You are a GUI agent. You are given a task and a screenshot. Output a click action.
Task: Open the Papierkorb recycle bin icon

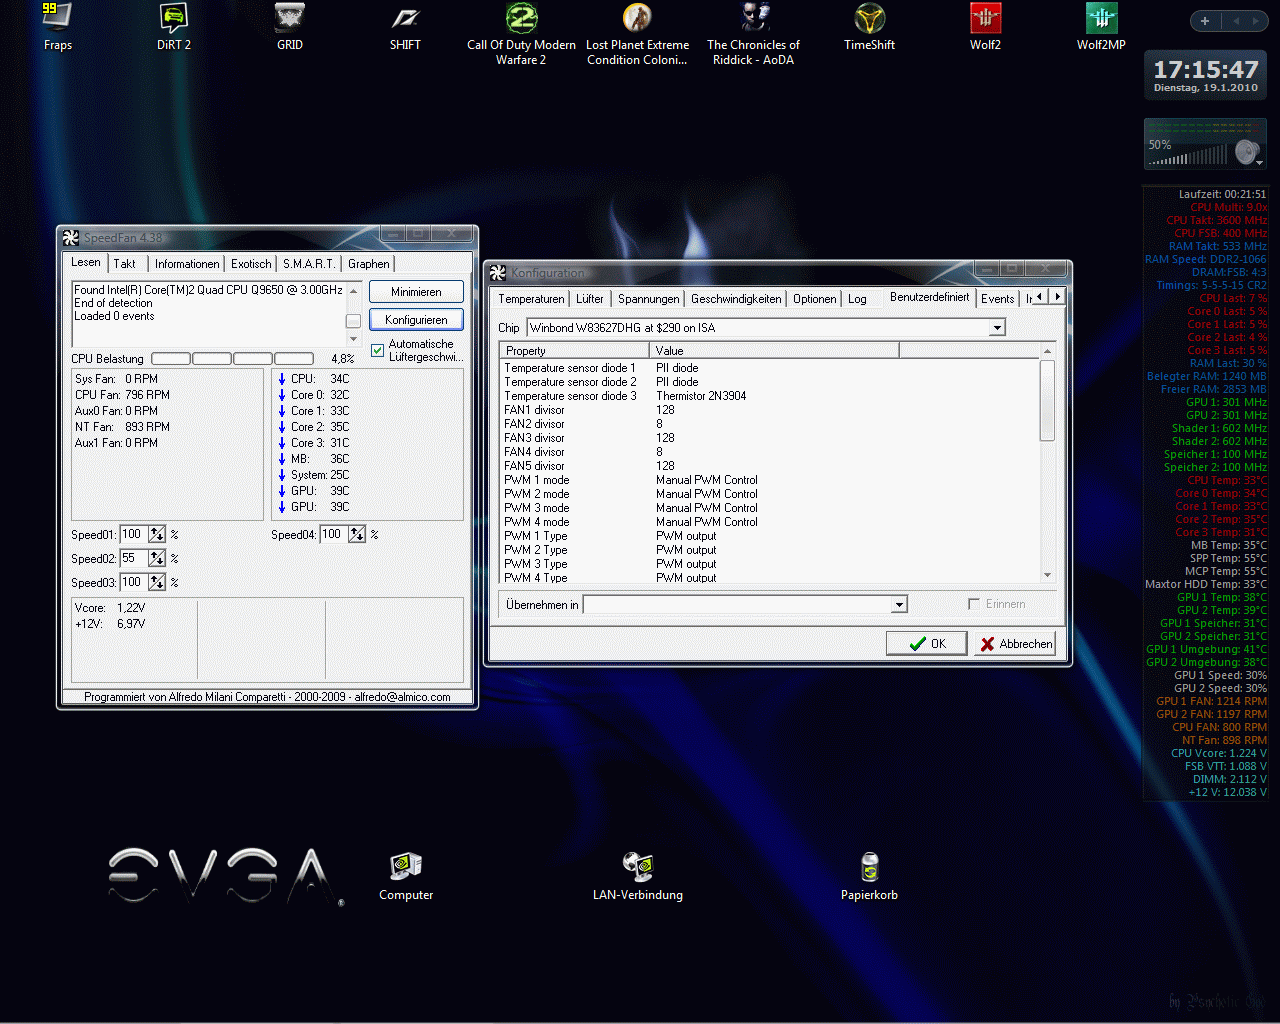coord(869,876)
